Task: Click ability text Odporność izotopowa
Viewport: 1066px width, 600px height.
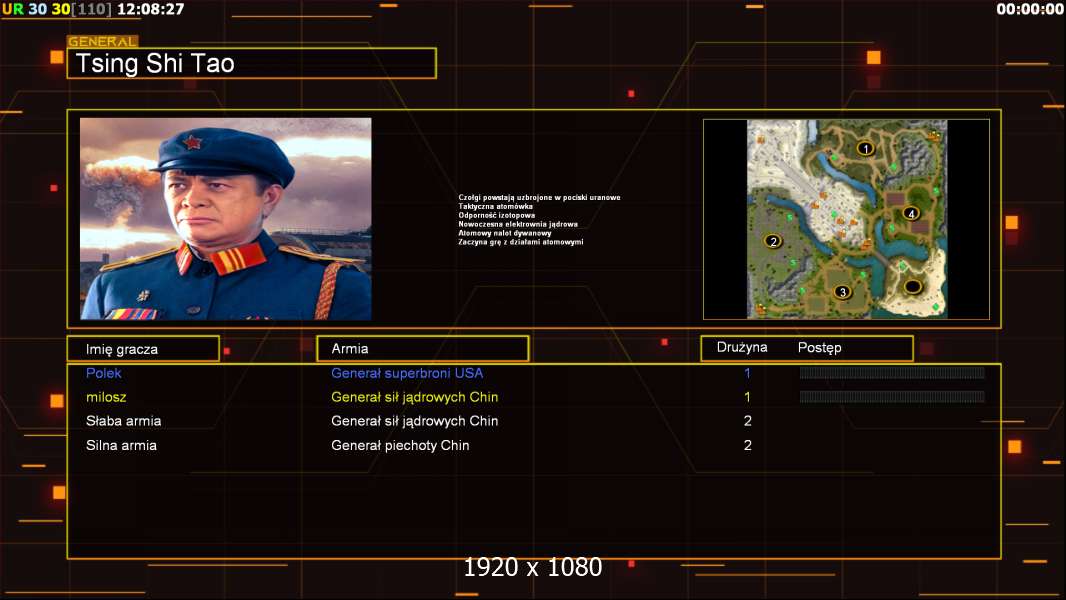Action: [496, 215]
